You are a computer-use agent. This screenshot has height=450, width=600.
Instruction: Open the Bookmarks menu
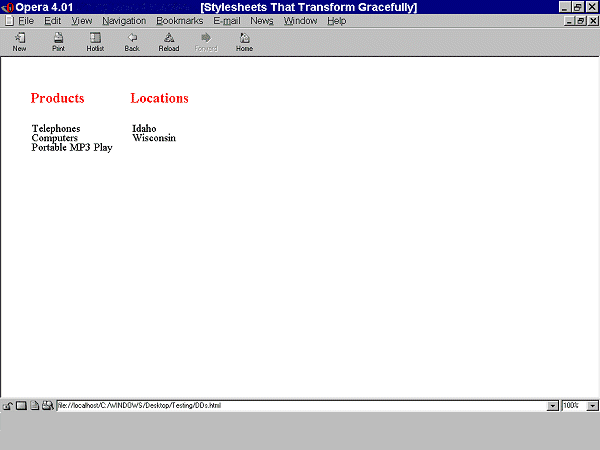click(x=179, y=21)
